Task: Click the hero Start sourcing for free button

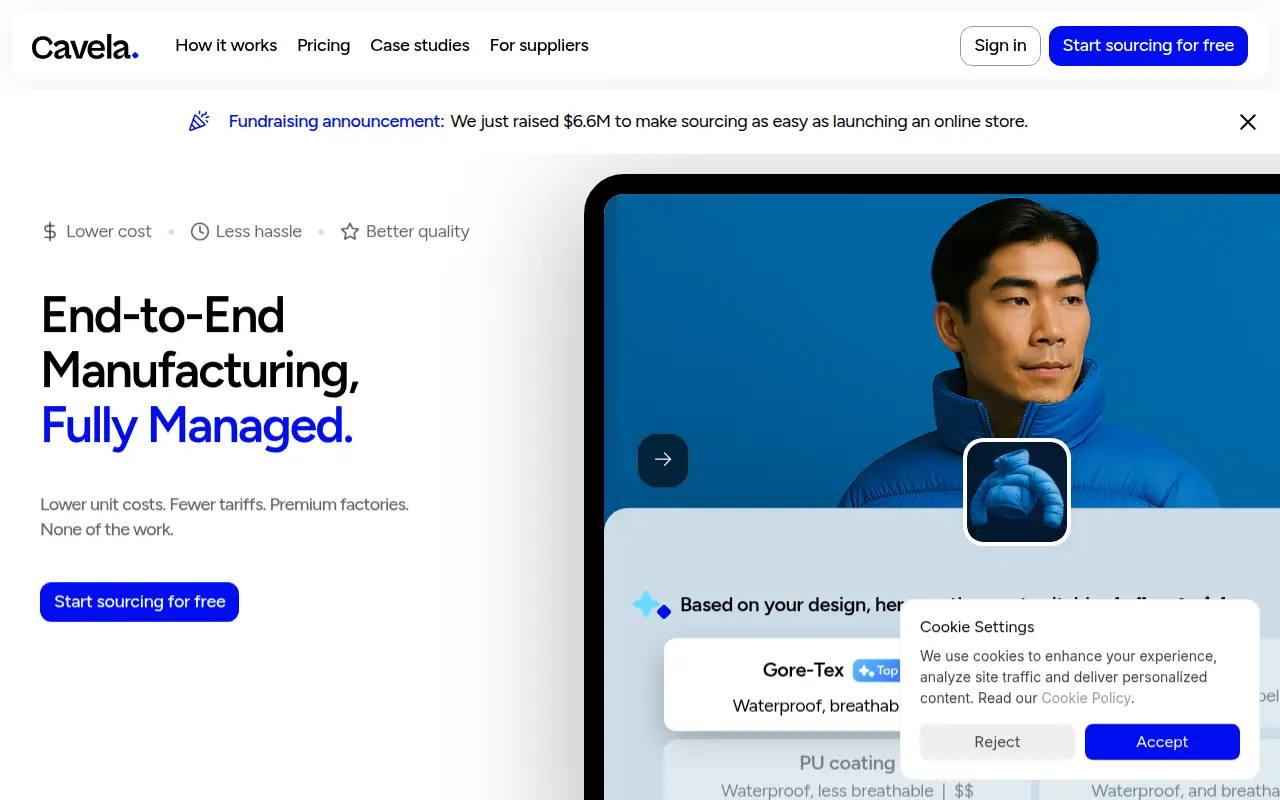Action: point(140,602)
